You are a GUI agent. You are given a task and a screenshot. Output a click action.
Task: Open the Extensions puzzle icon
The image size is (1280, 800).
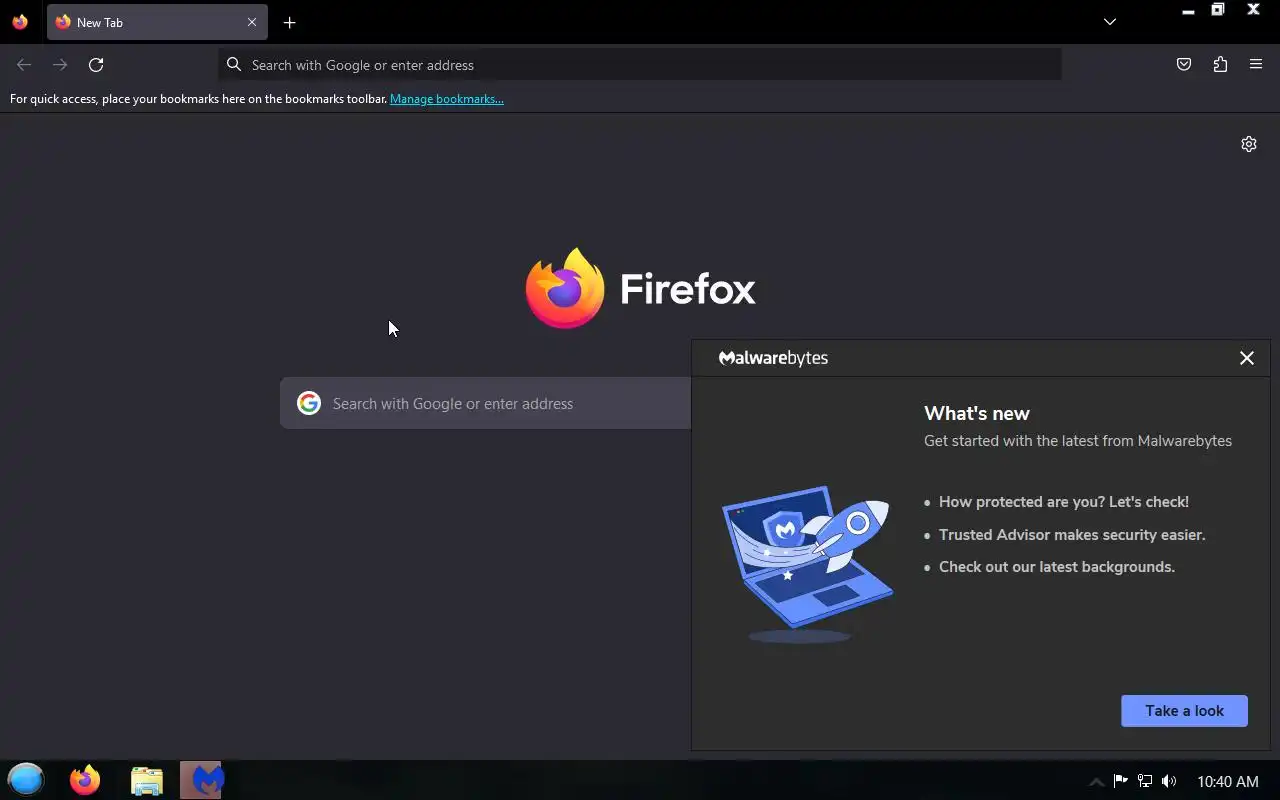pyautogui.click(x=1220, y=65)
